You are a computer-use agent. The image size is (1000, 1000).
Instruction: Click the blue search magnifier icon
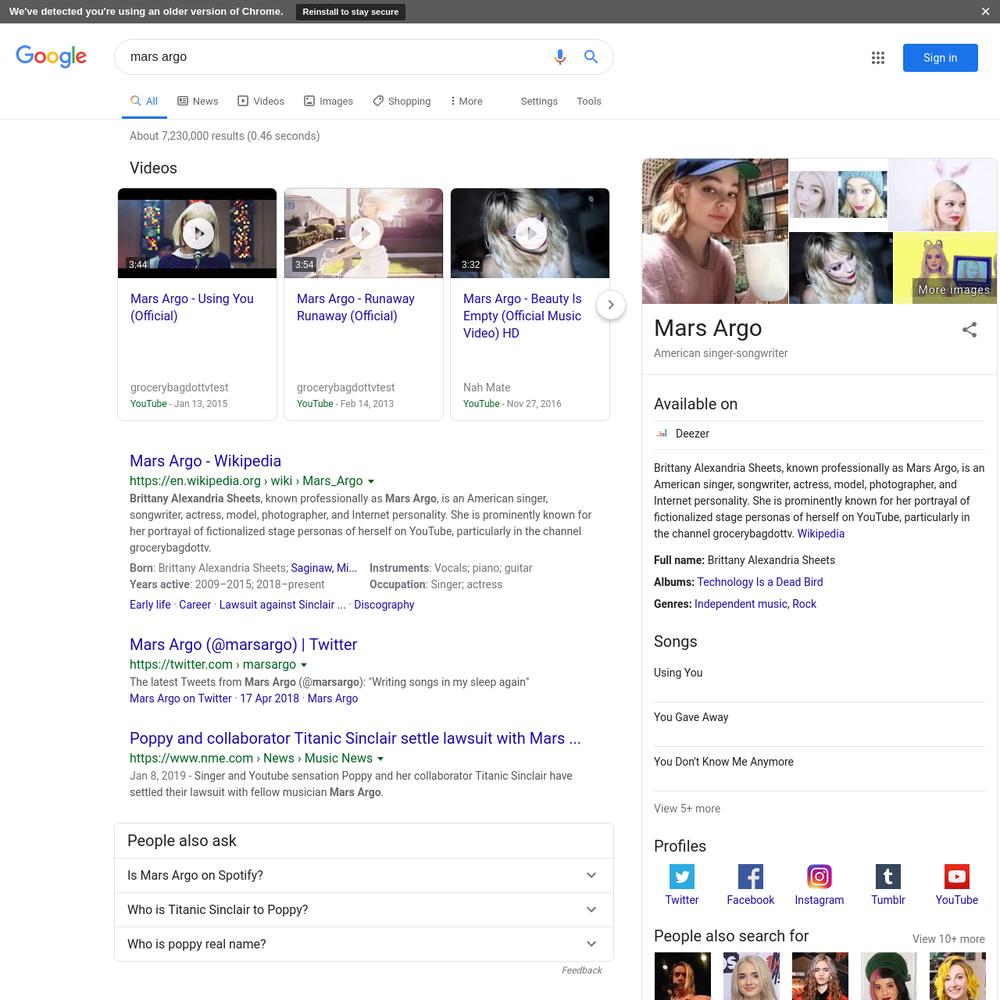pyautogui.click(x=591, y=57)
